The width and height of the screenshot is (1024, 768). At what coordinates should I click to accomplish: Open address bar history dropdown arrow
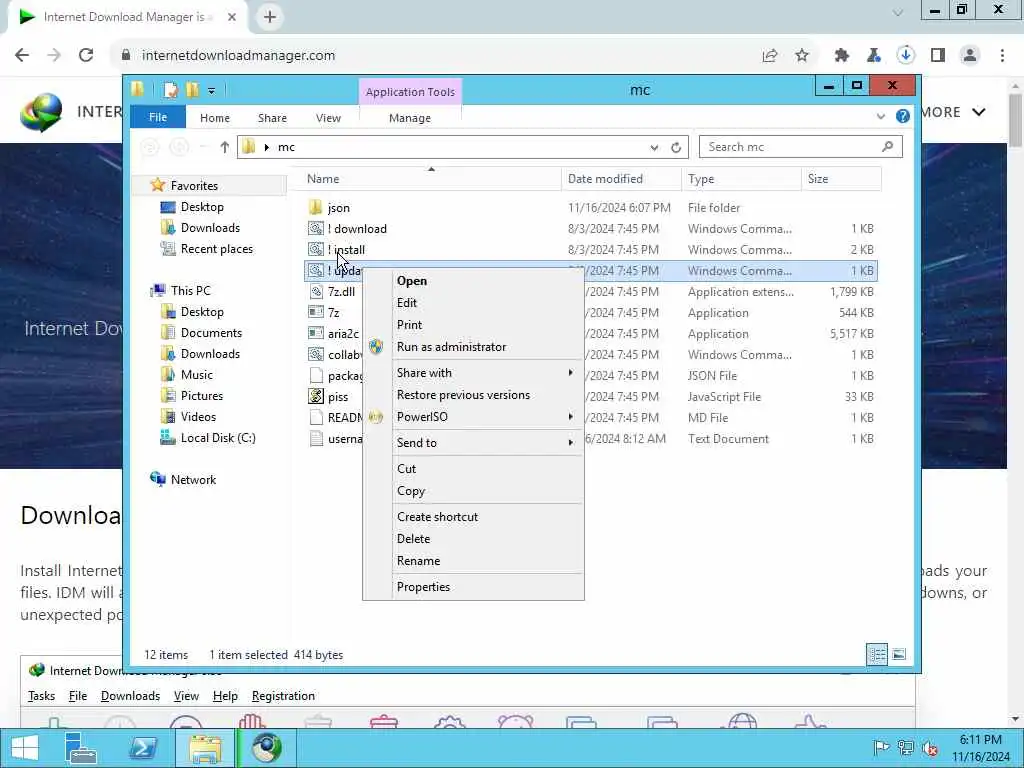click(x=654, y=148)
